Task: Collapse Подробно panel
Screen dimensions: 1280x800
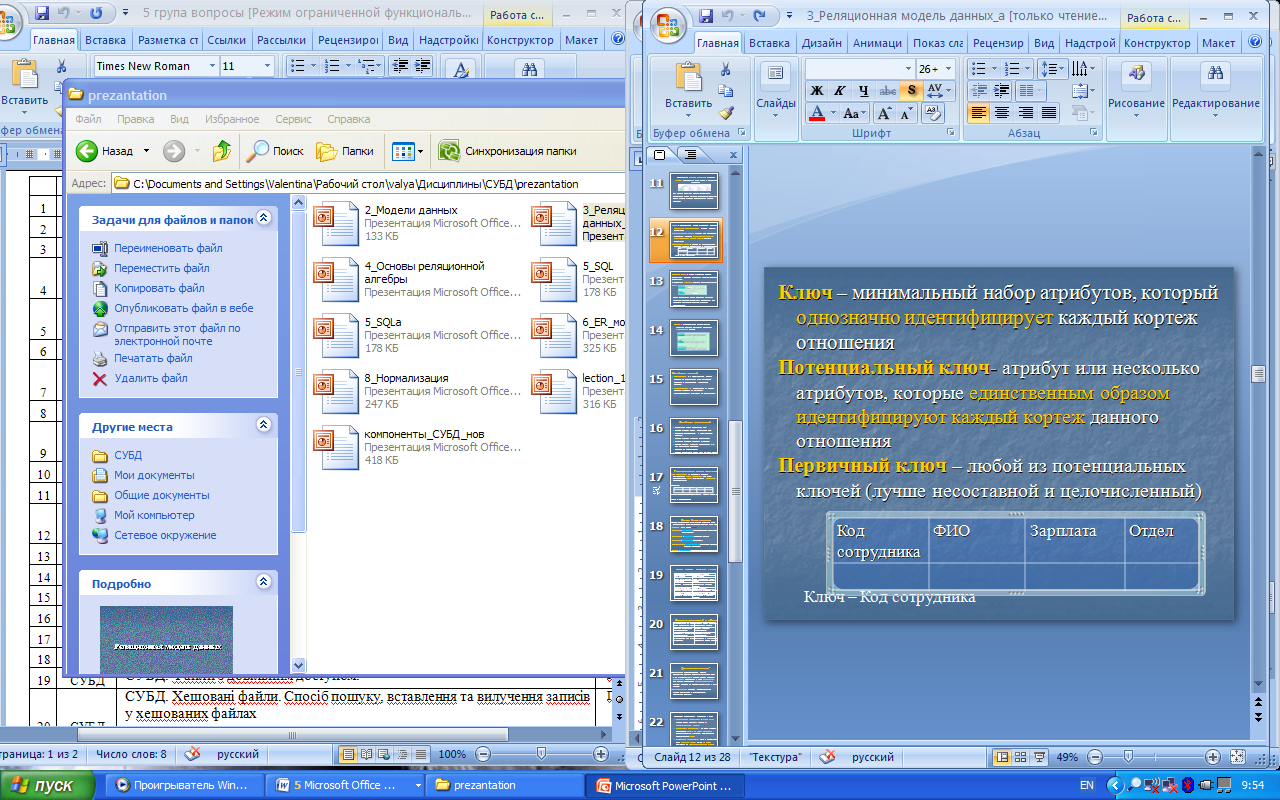Action: point(264,581)
